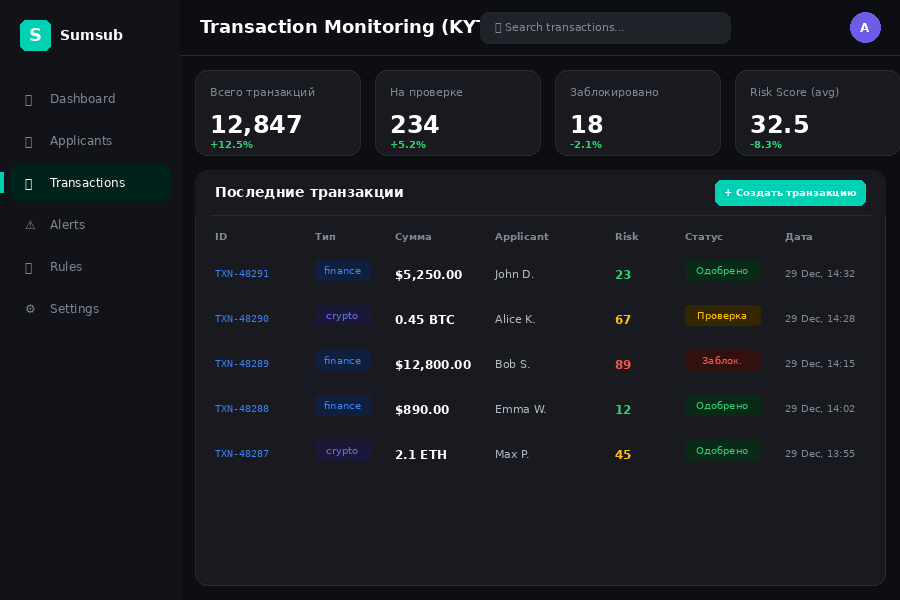Open the На проверке stat card
The image size is (900, 600).
tap(457, 113)
